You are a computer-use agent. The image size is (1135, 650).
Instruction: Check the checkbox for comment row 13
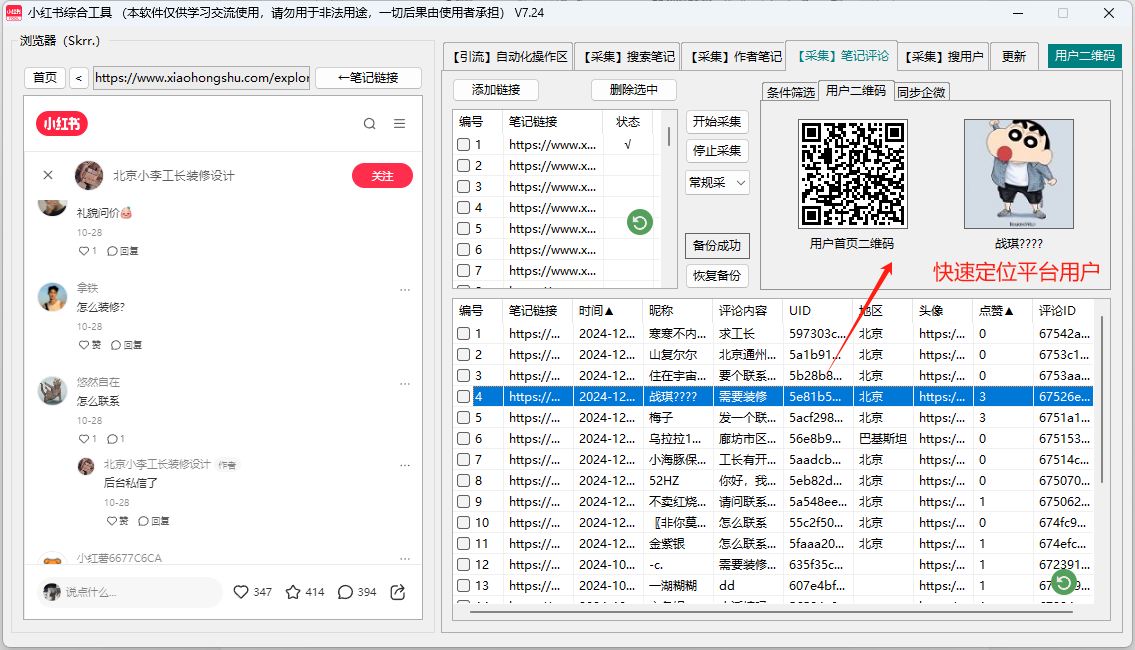coord(463,585)
